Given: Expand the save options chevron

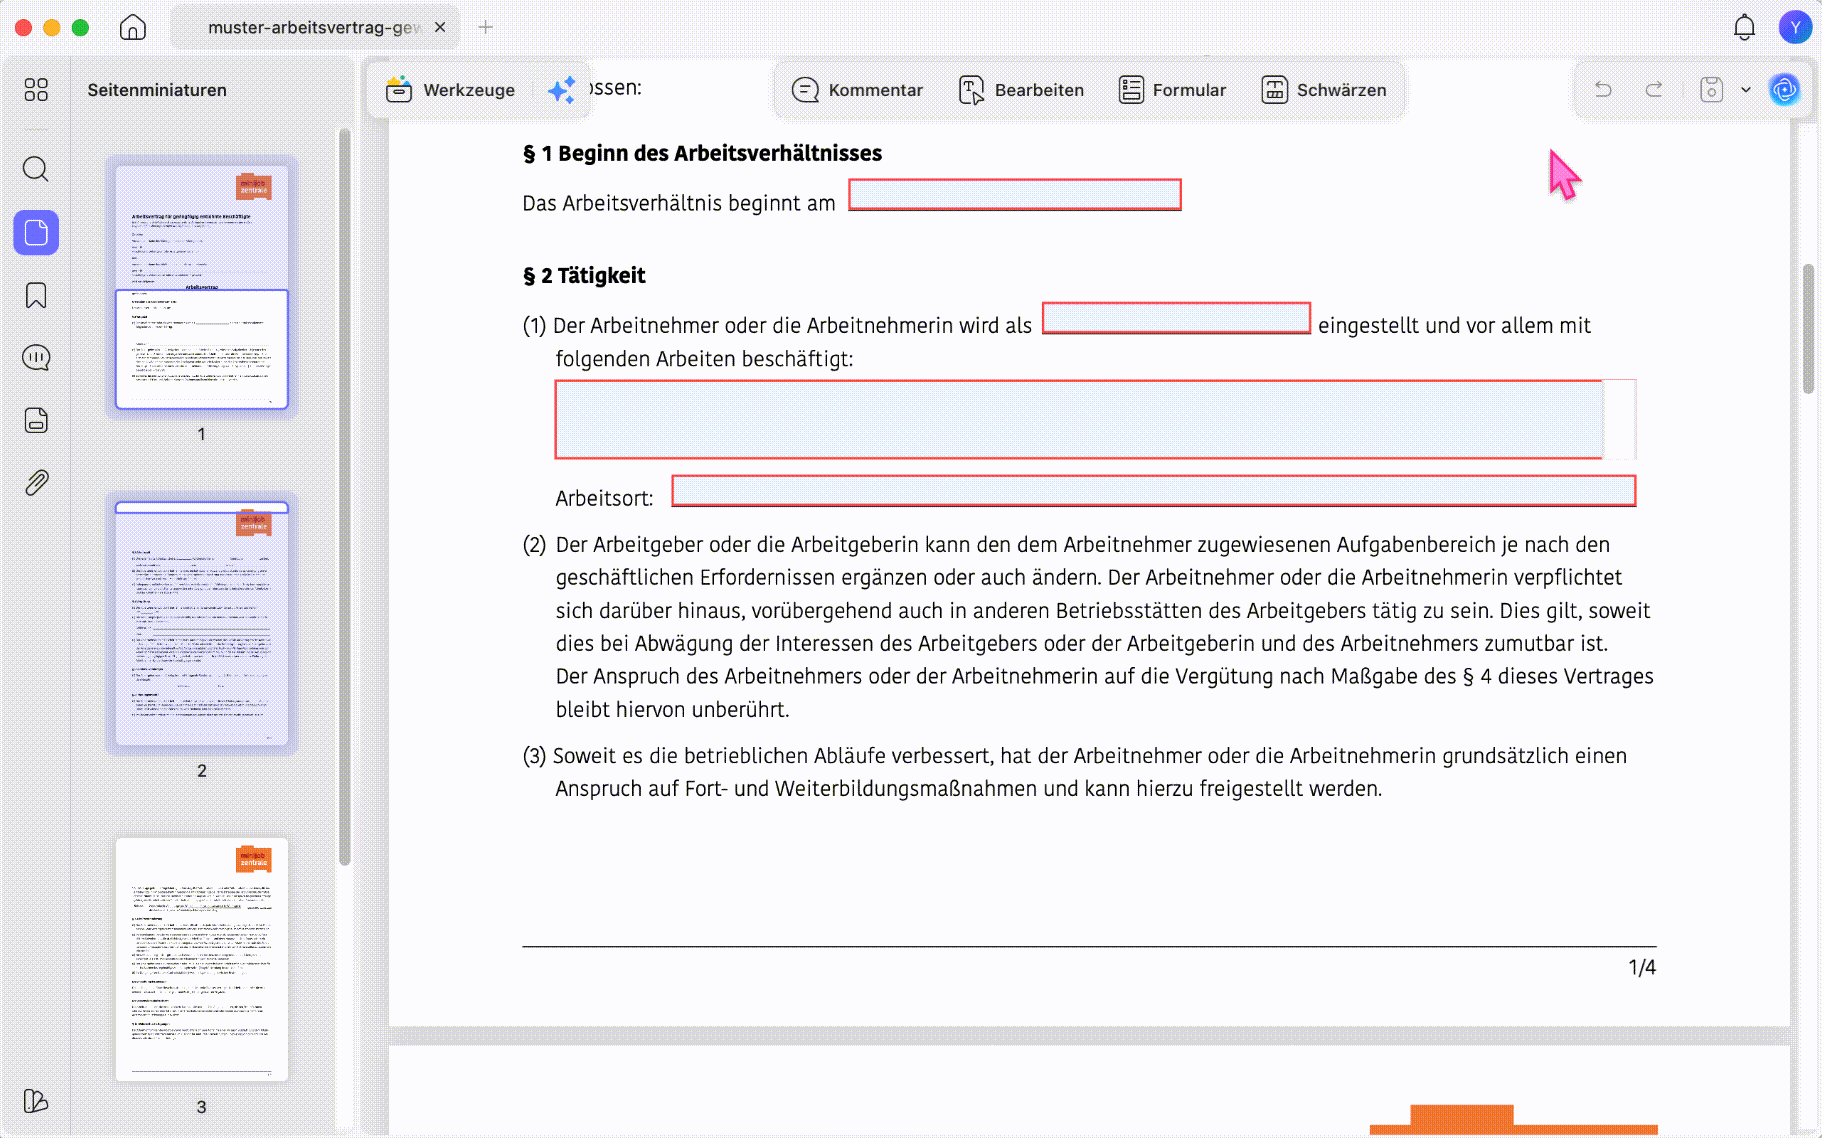Looking at the screenshot, I should pyautogui.click(x=1746, y=90).
